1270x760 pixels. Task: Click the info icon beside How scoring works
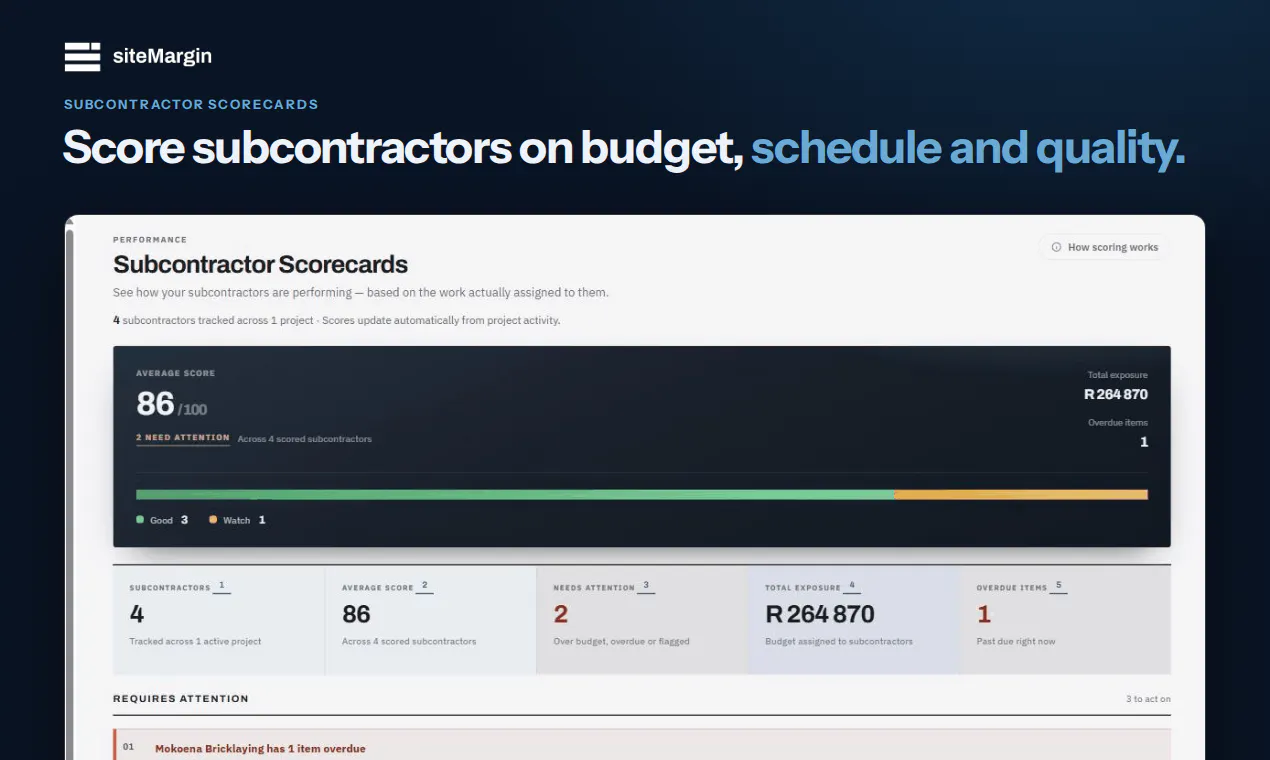(1056, 247)
